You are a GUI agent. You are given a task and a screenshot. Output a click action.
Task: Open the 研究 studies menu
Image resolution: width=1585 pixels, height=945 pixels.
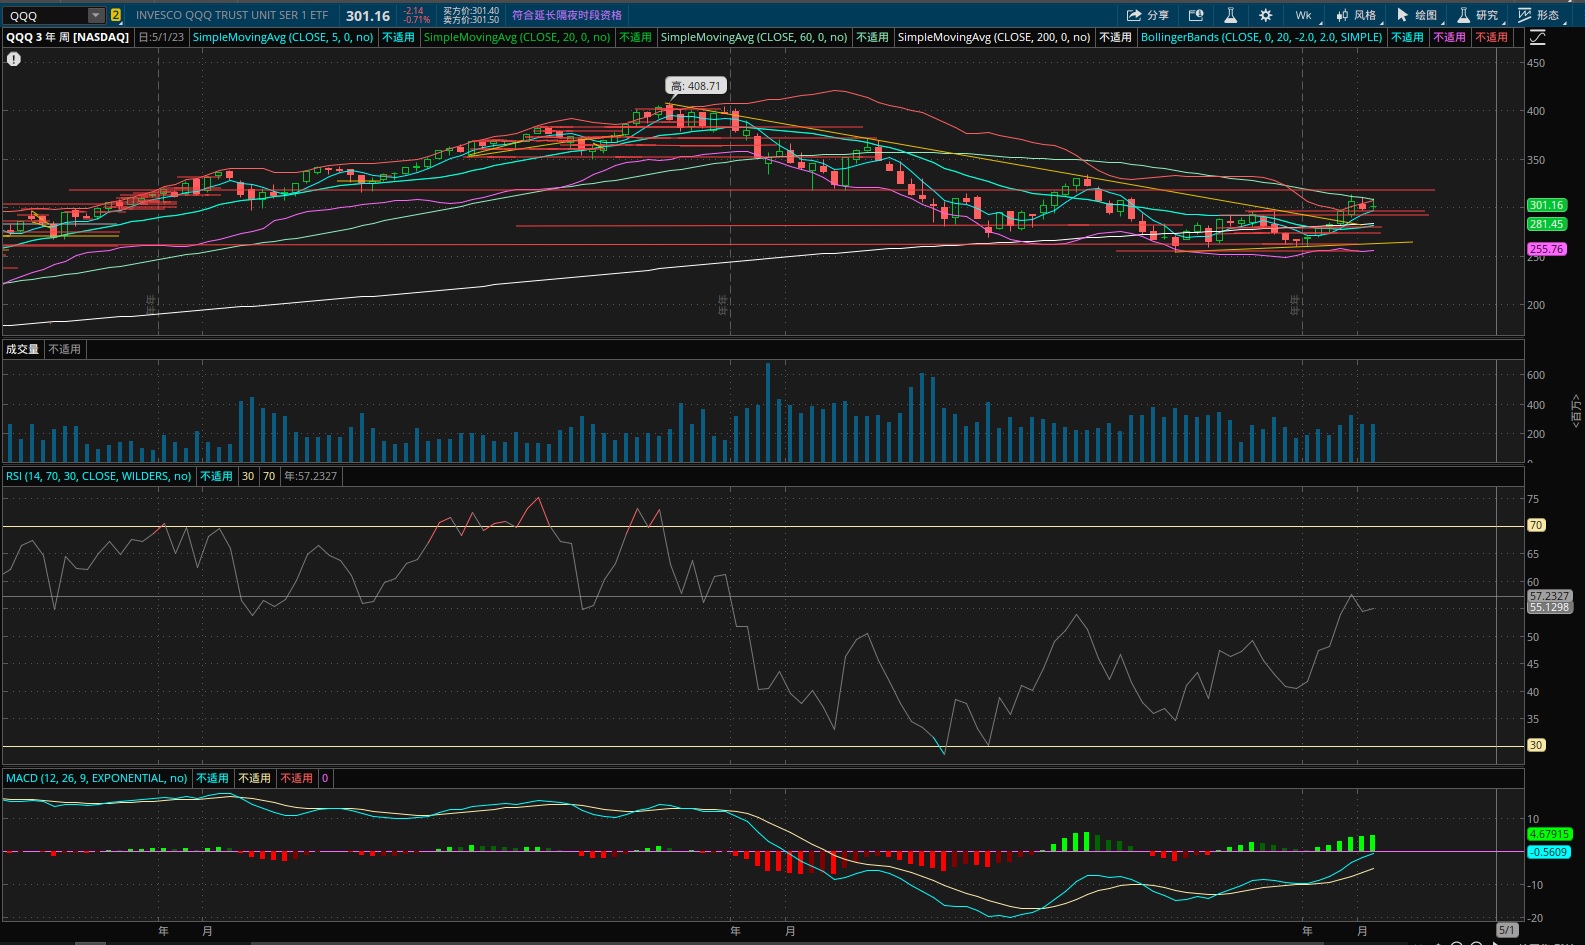(x=1479, y=15)
